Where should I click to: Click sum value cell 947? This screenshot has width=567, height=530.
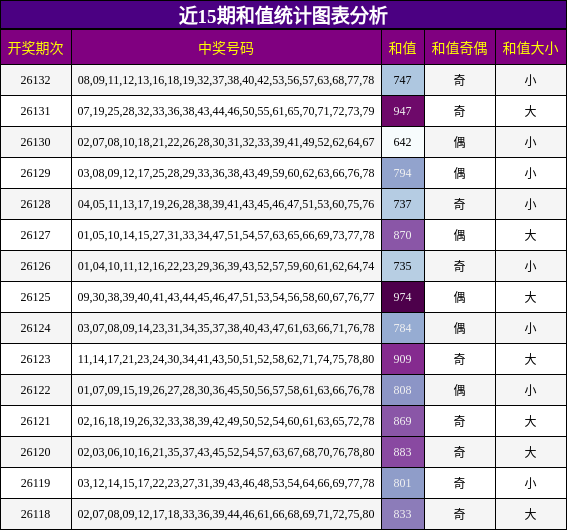pos(402,111)
